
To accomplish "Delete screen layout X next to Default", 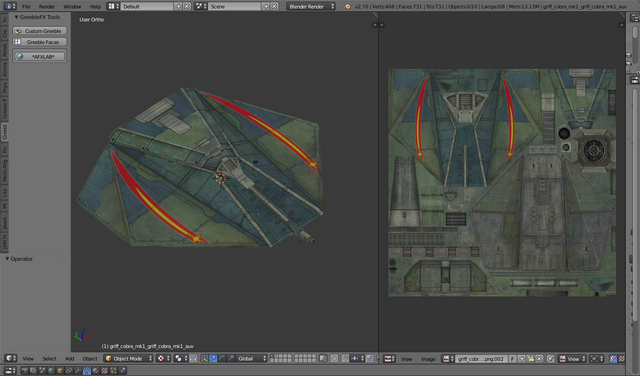I will tap(187, 7).
